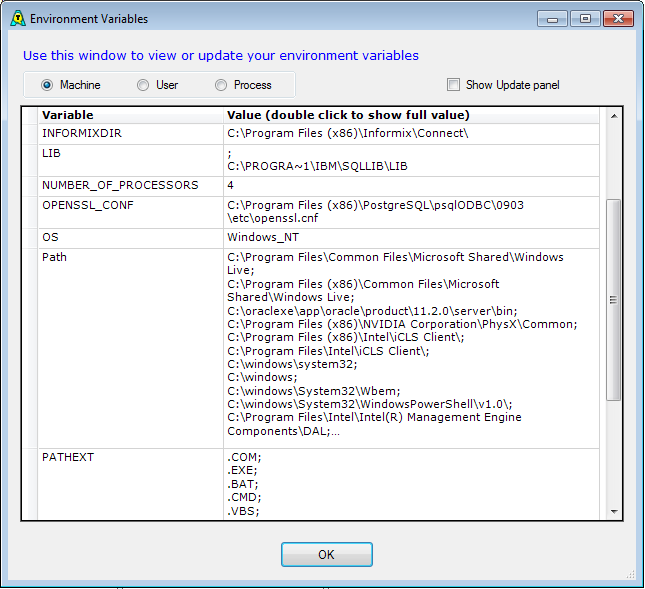Select the OS variable name

point(50,237)
